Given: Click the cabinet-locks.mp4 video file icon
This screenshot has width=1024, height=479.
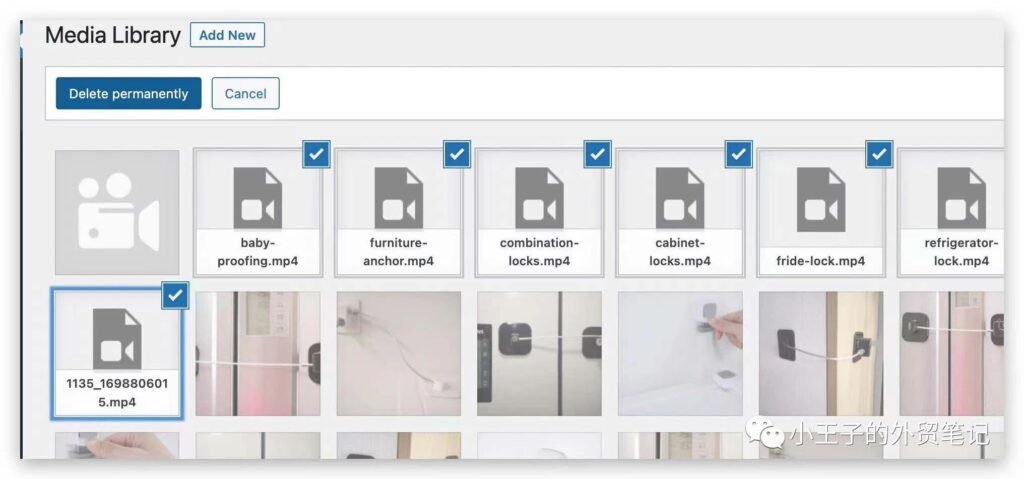Looking at the screenshot, I should [680, 198].
